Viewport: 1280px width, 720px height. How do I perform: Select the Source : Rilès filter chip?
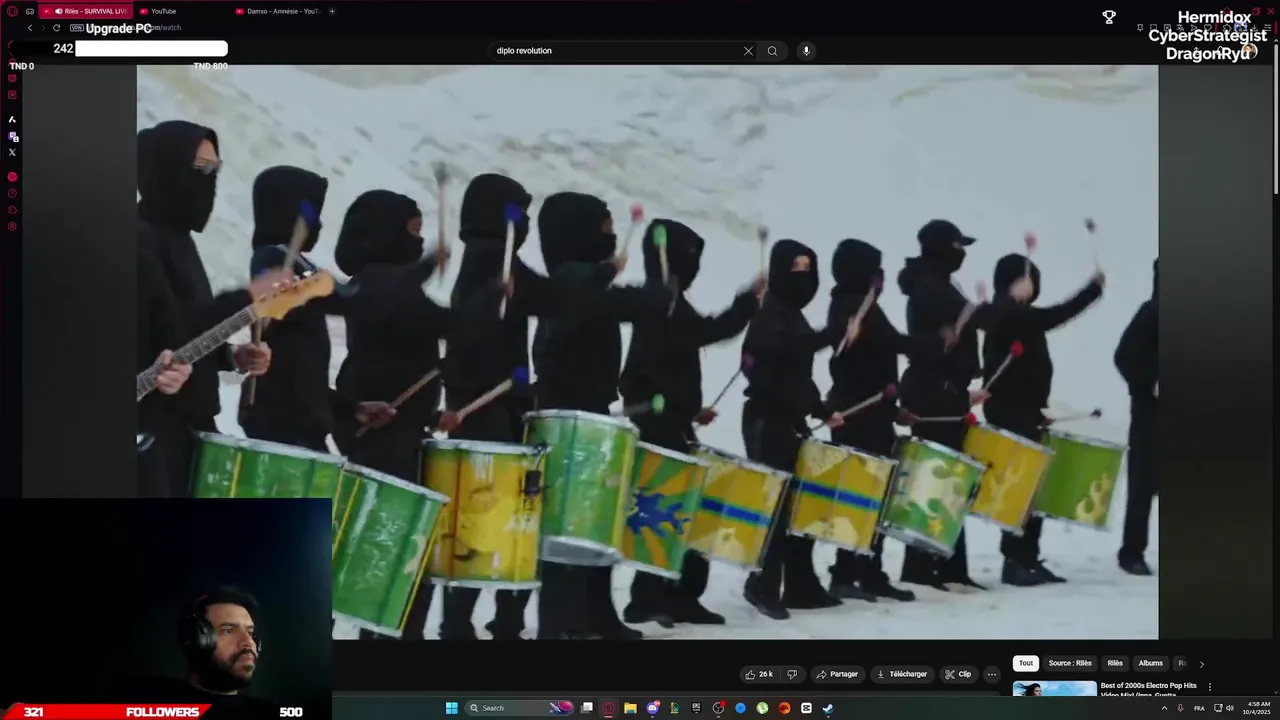(1070, 663)
